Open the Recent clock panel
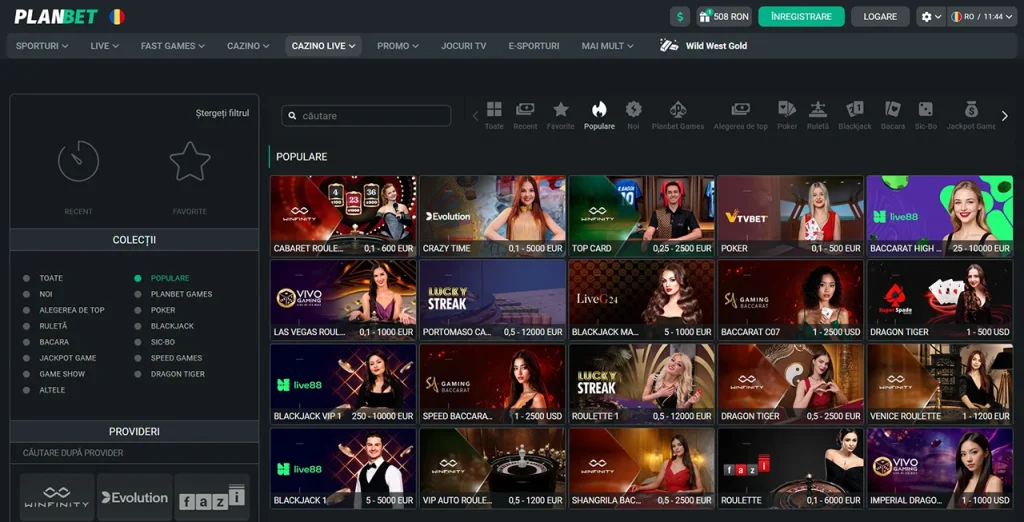The image size is (1024, 522). coord(78,177)
